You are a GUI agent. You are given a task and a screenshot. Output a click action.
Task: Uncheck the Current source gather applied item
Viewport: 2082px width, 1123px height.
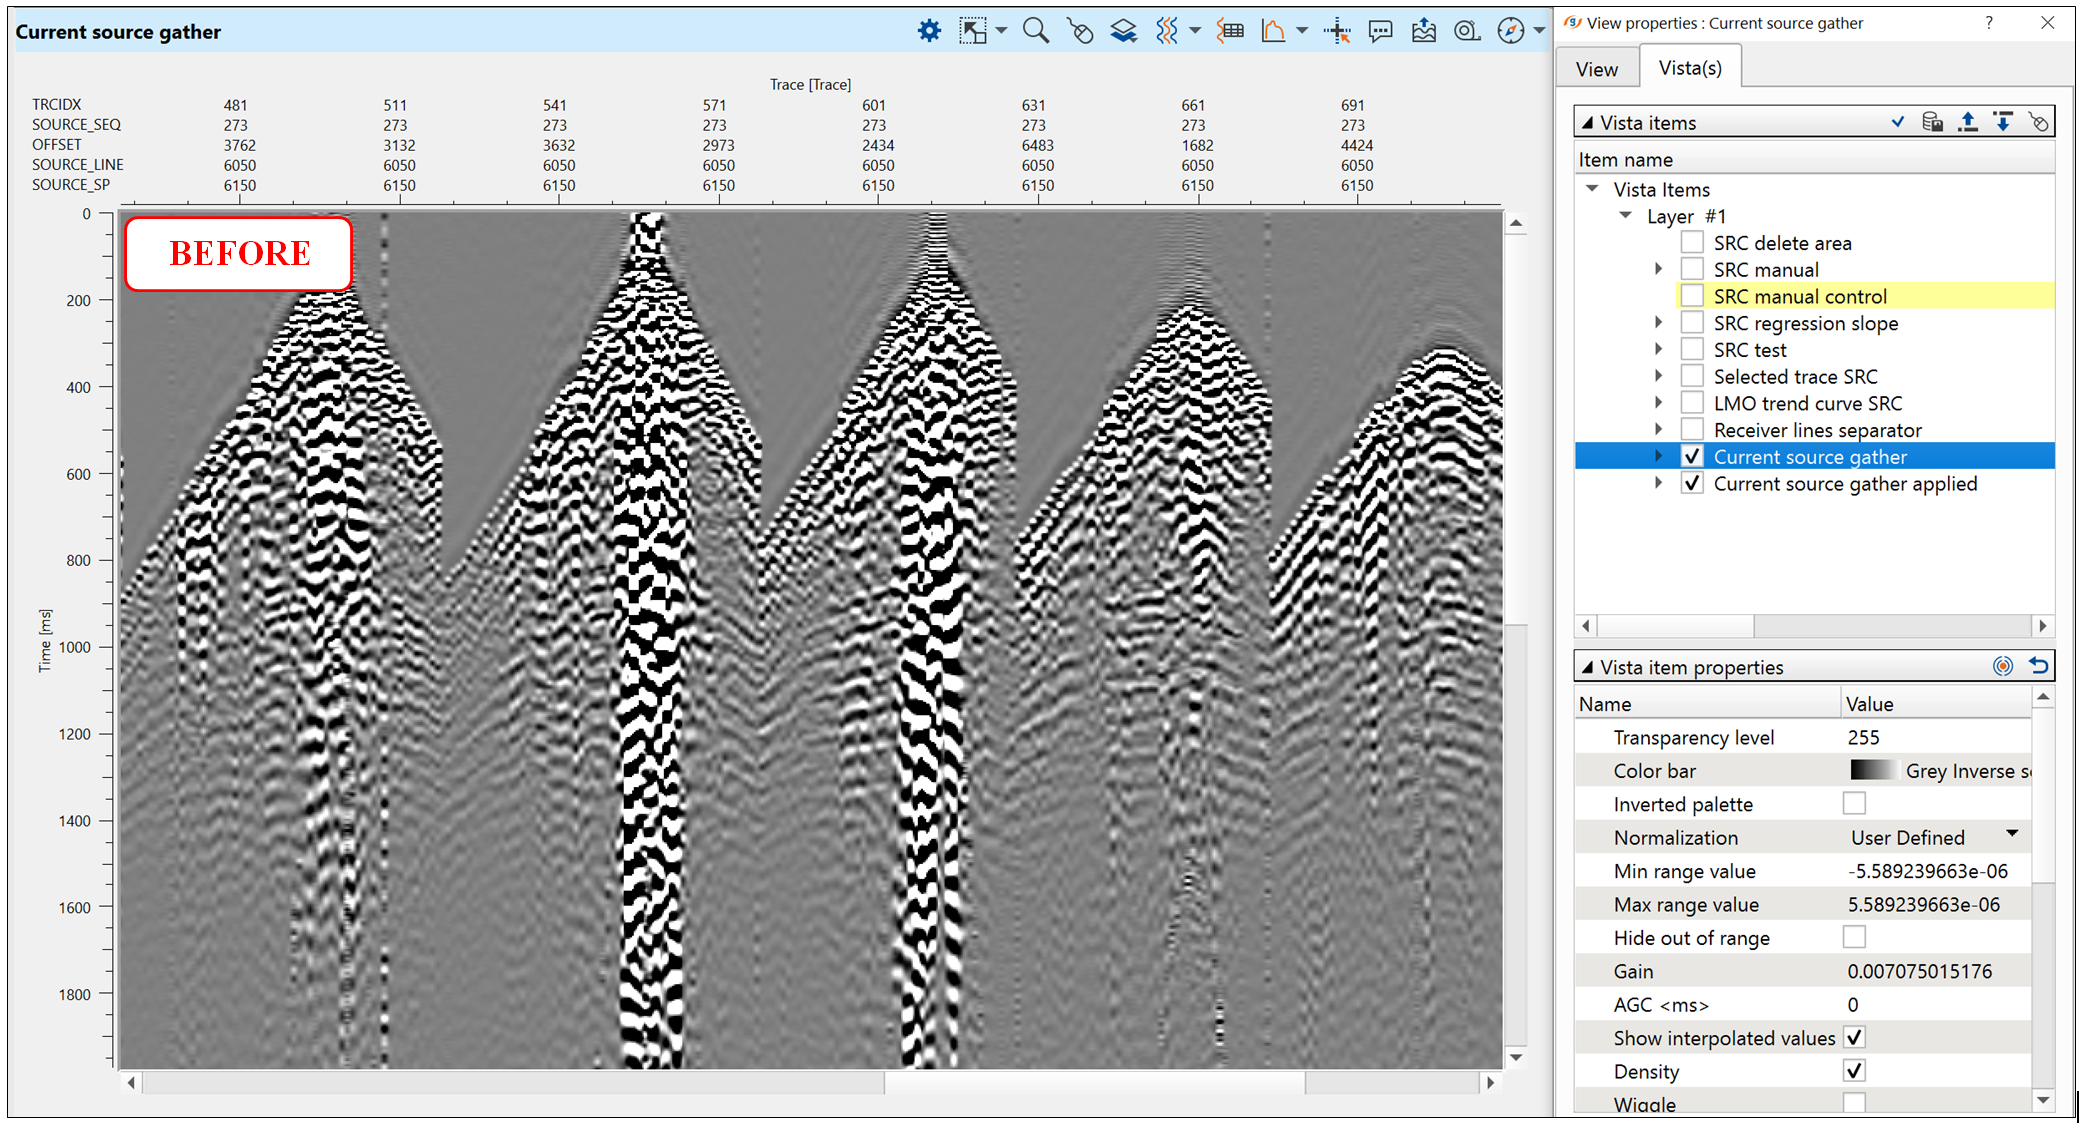pyautogui.click(x=1692, y=484)
